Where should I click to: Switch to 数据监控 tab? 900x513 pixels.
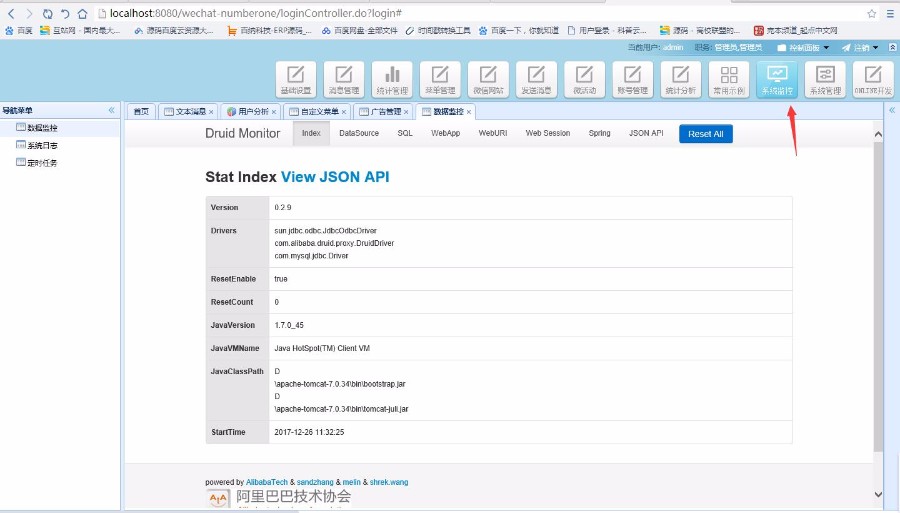pyautogui.click(x=446, y=111)
